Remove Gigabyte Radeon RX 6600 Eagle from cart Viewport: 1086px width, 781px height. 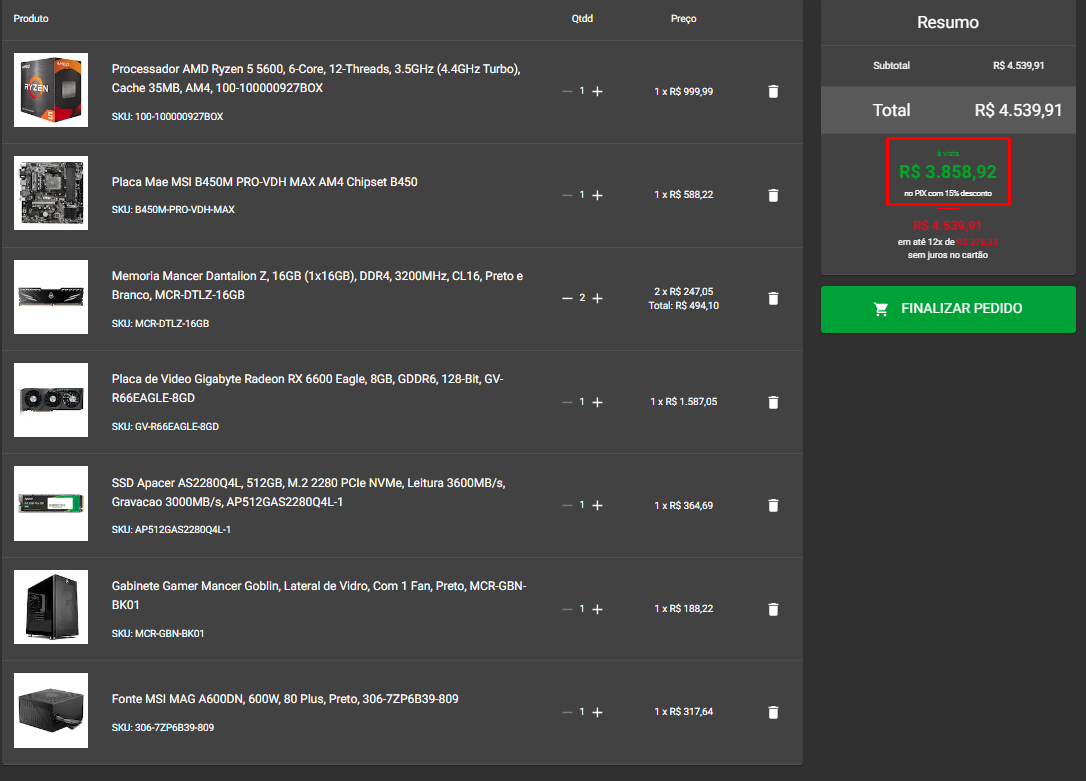click(x=773, y=402)
